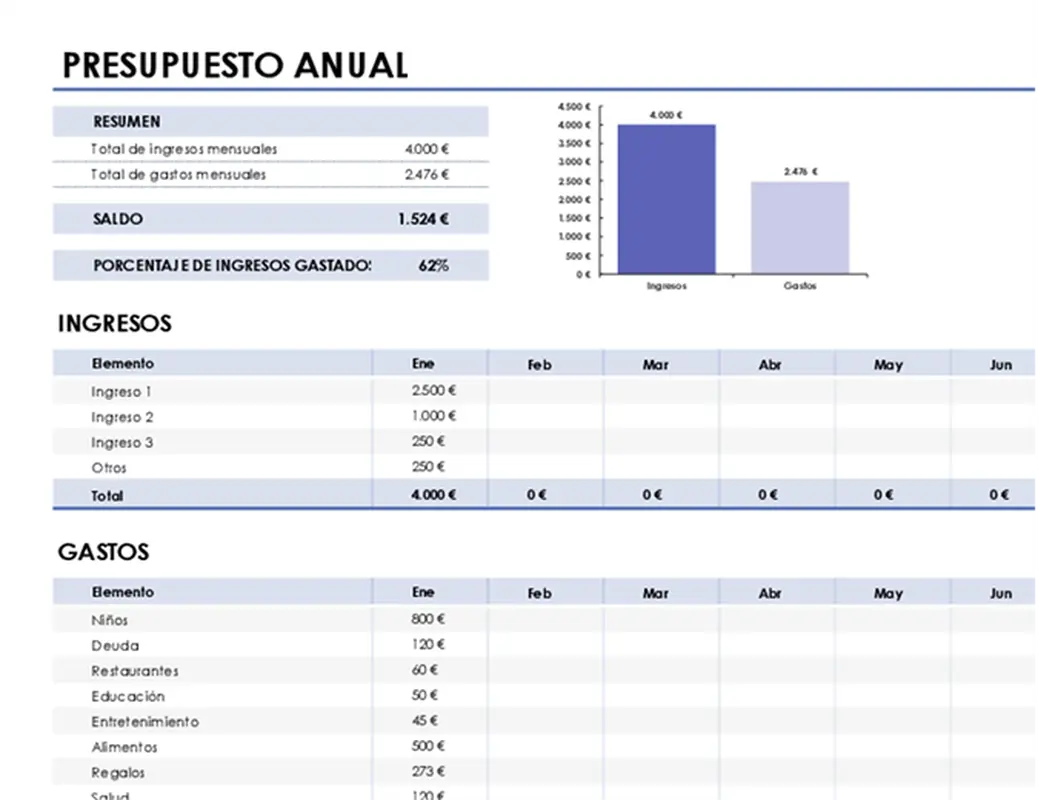Select the Total de gastos mensuales value
The height and width of the screenshot is (800, 1038).
427,174
